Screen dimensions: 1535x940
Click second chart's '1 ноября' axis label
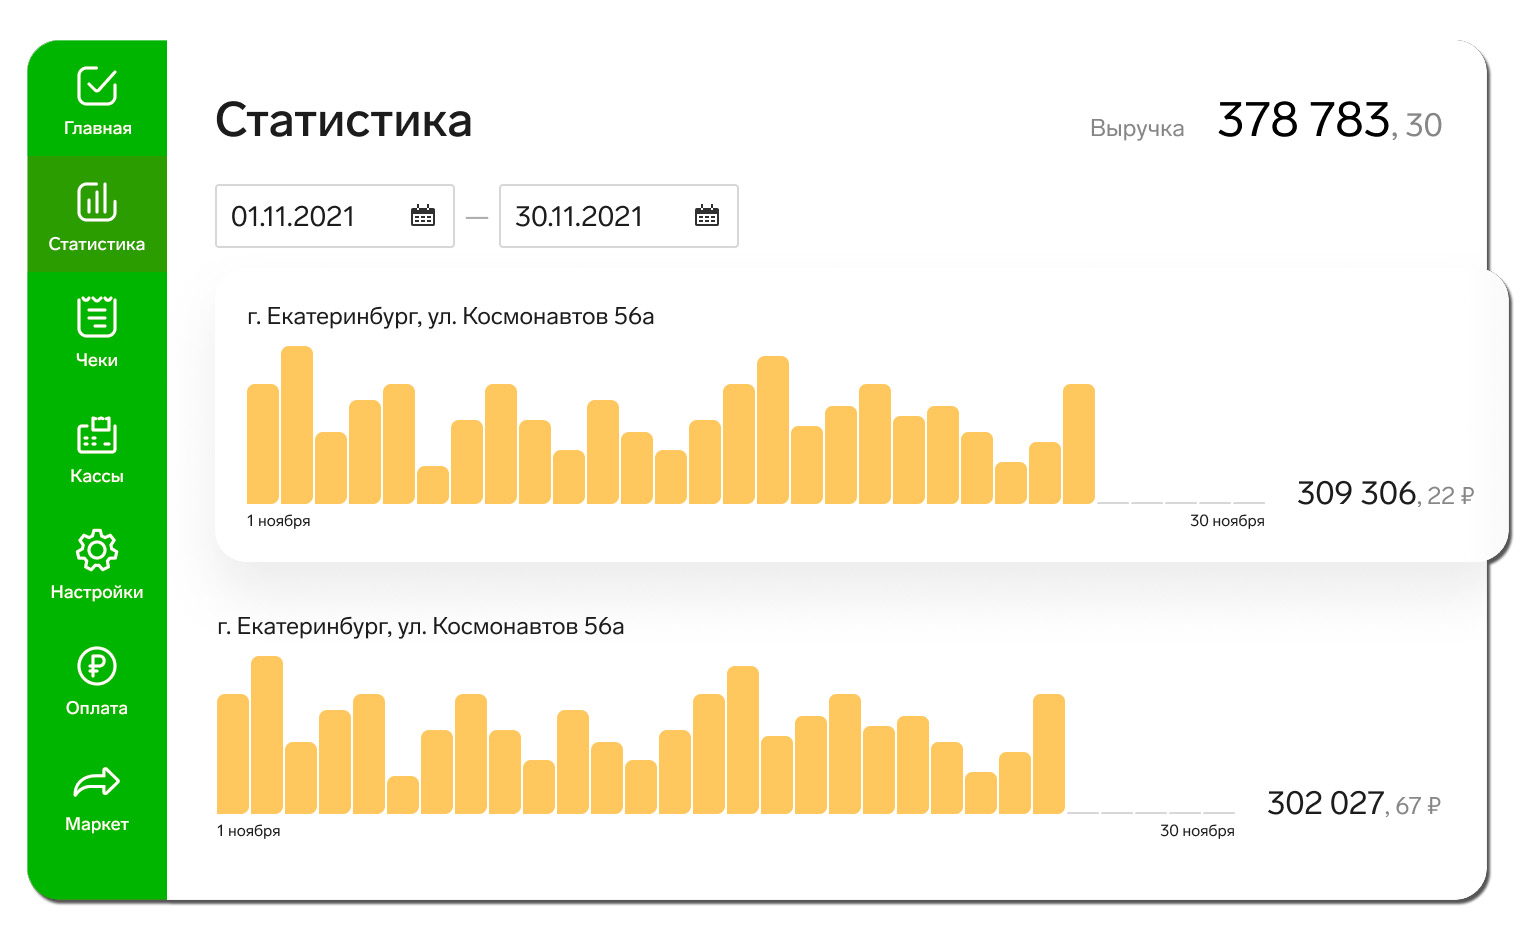coord(249,831)
